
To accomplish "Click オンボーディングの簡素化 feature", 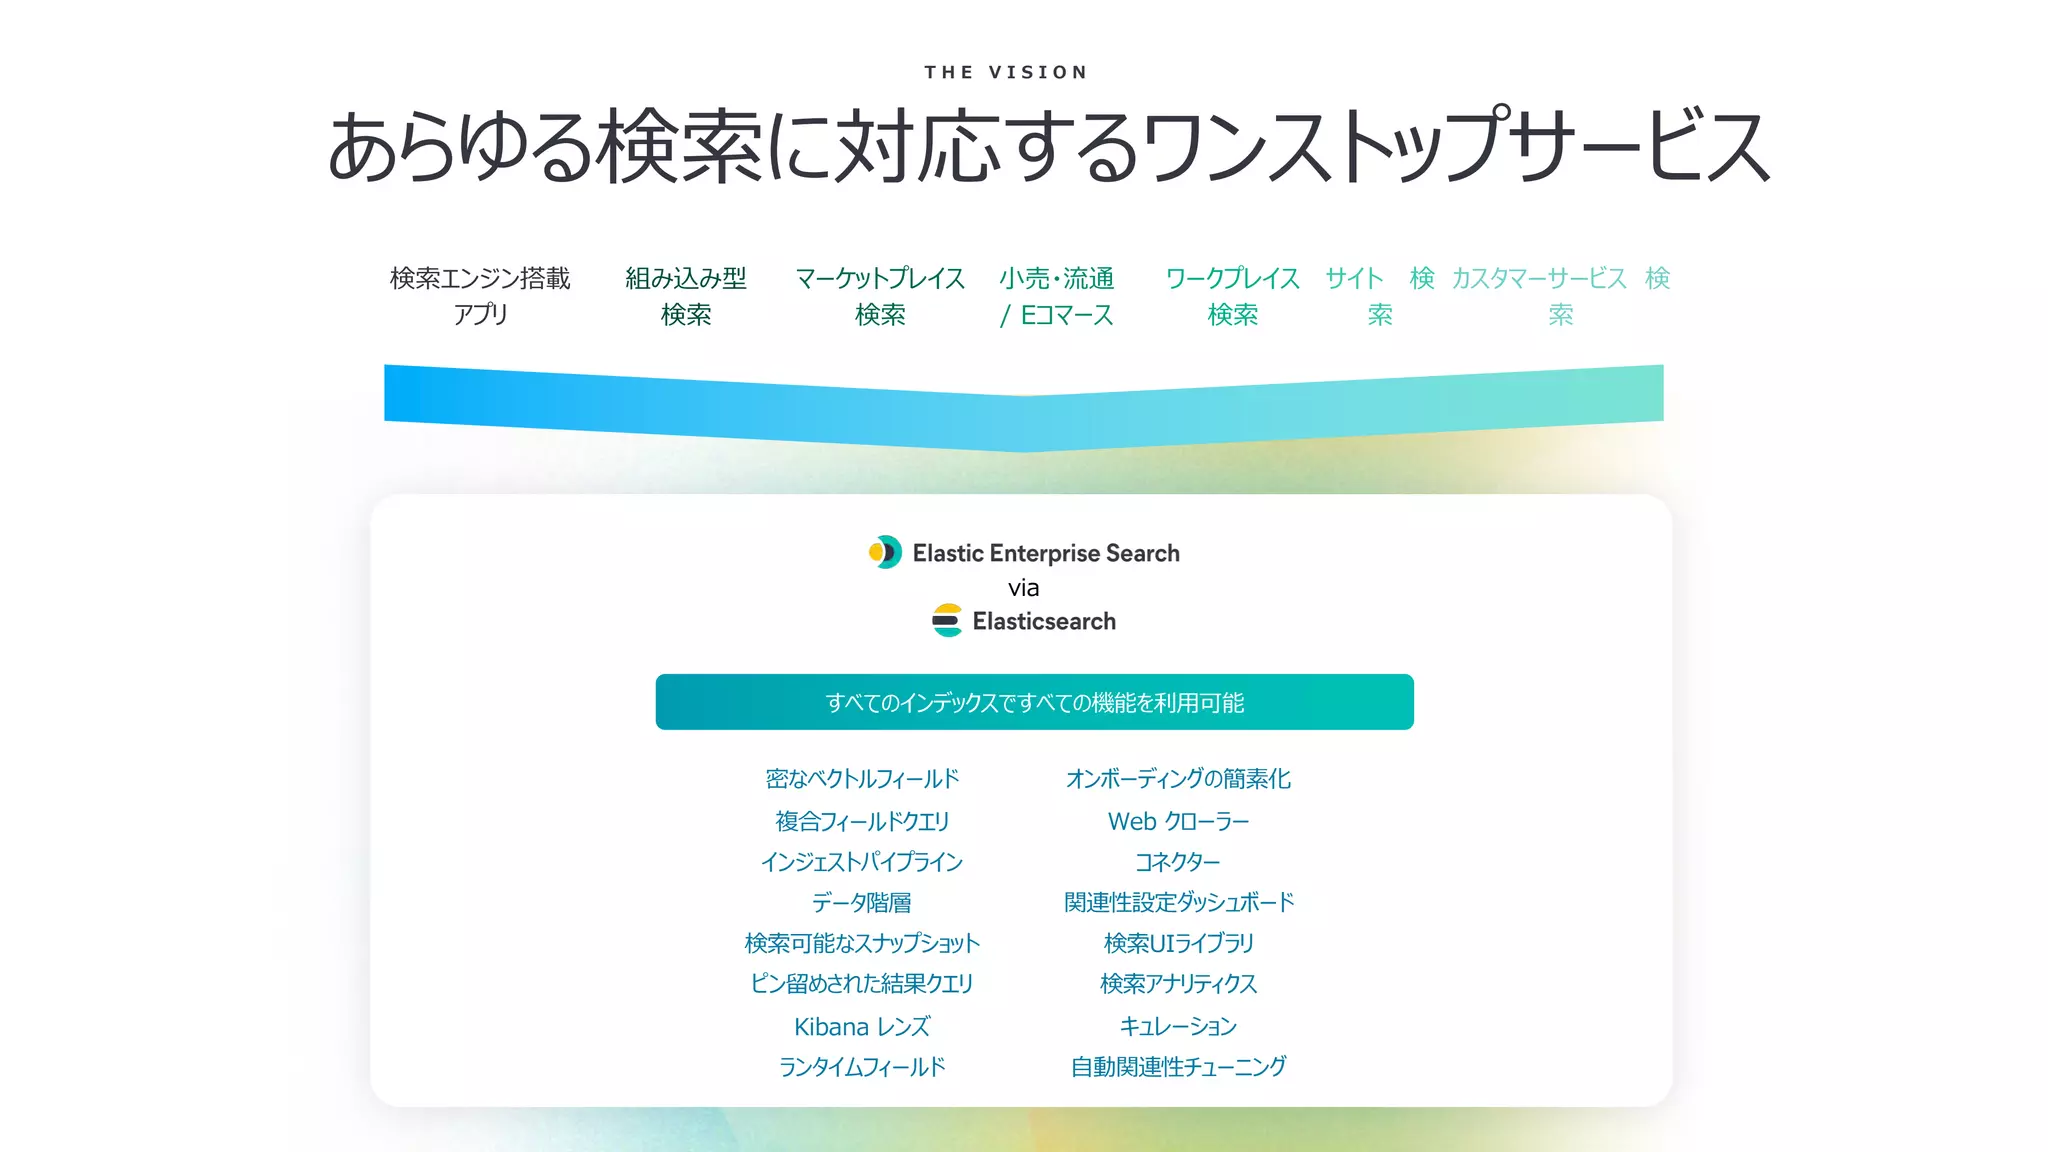I will pos(1178,779).
